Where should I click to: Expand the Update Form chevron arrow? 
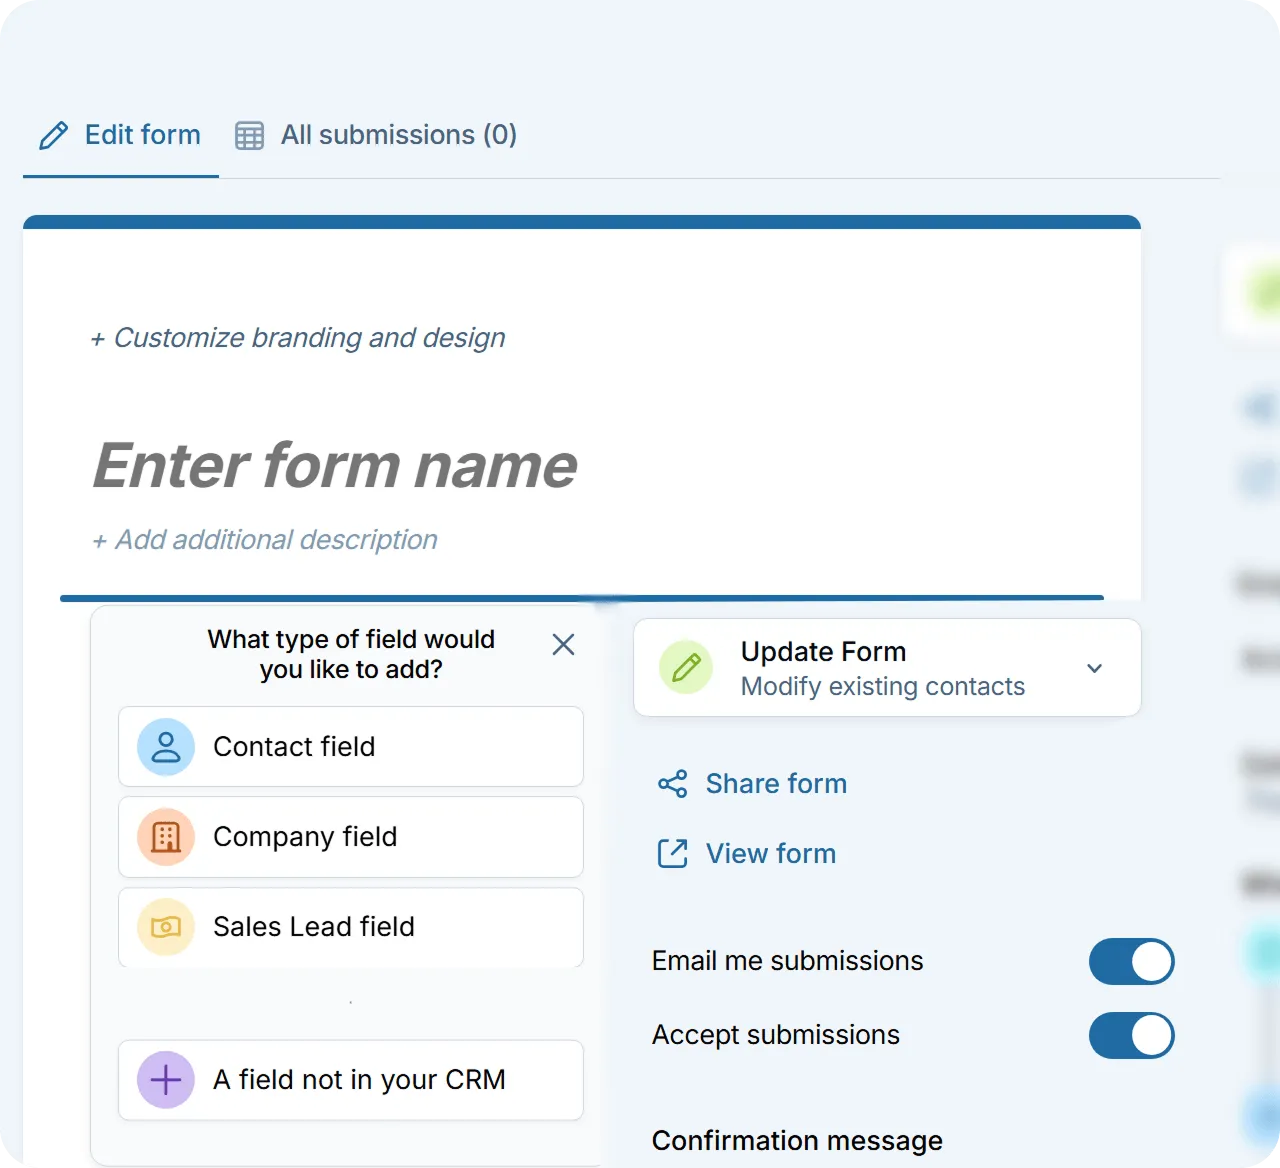(1095, 668)
